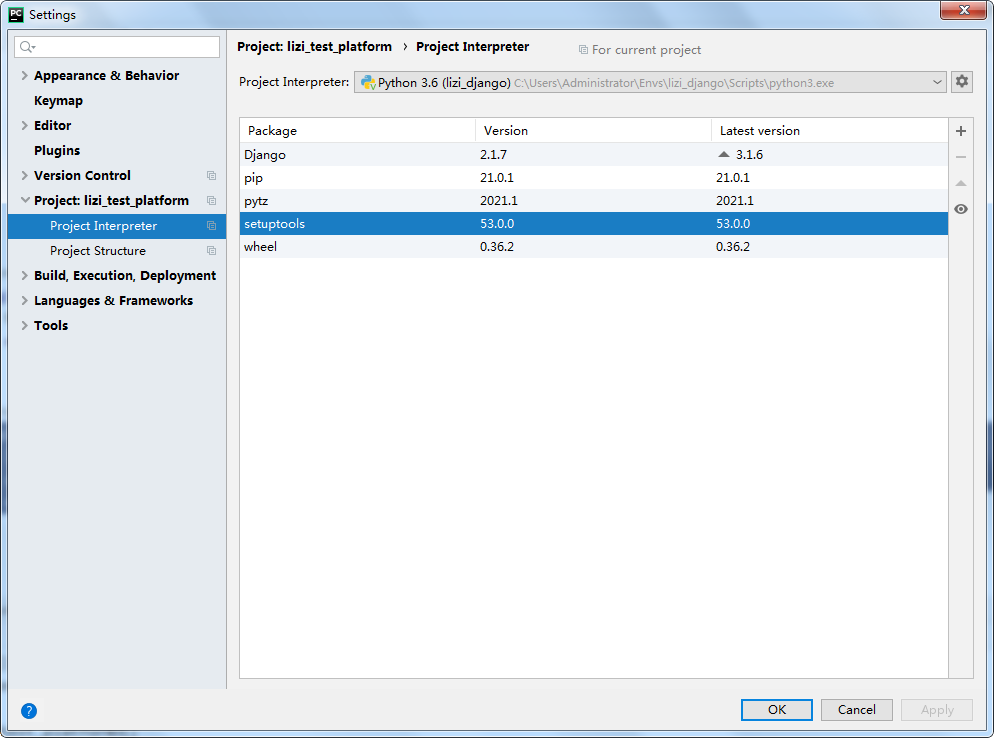
Task: Open interpreter gear settings menu
Action: [962, 82]
